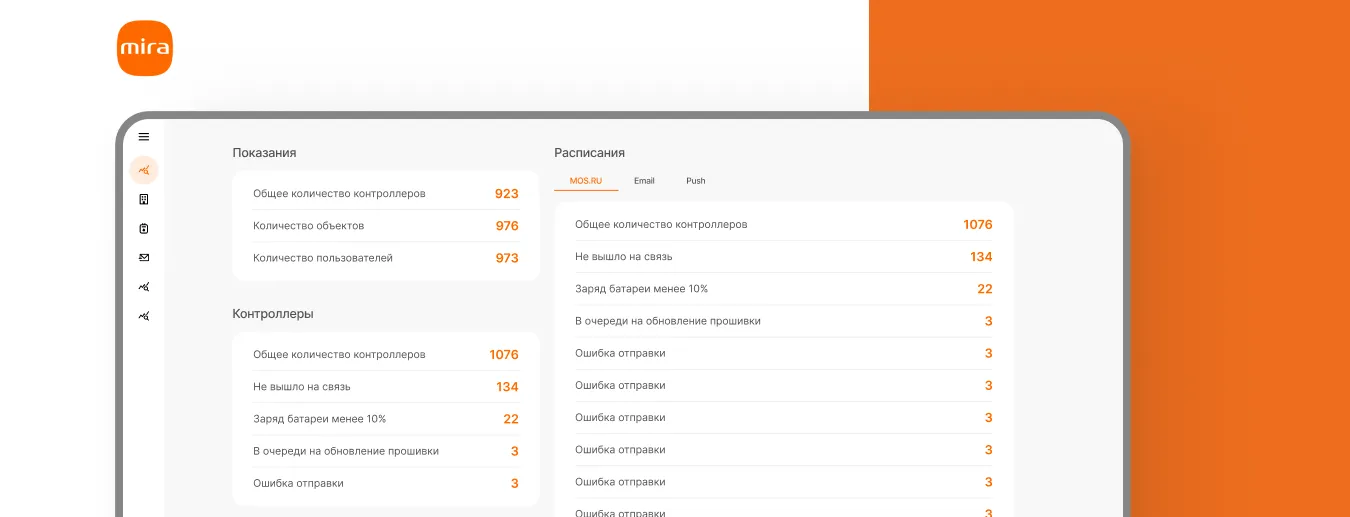This screenshot has width=1350, height=517.
Task: Switch to the Email tab
Action: click(644, 181)
